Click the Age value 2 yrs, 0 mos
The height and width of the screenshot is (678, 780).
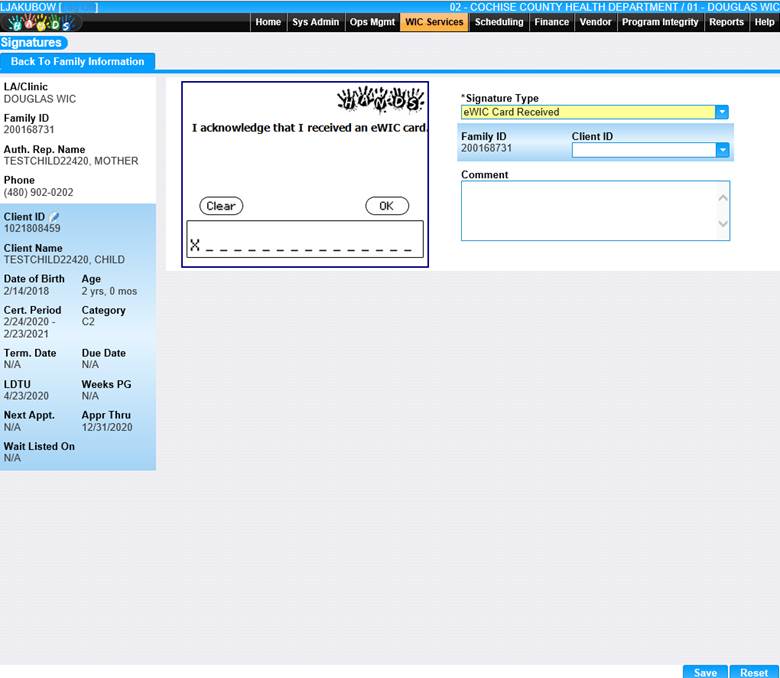(109, 291)
